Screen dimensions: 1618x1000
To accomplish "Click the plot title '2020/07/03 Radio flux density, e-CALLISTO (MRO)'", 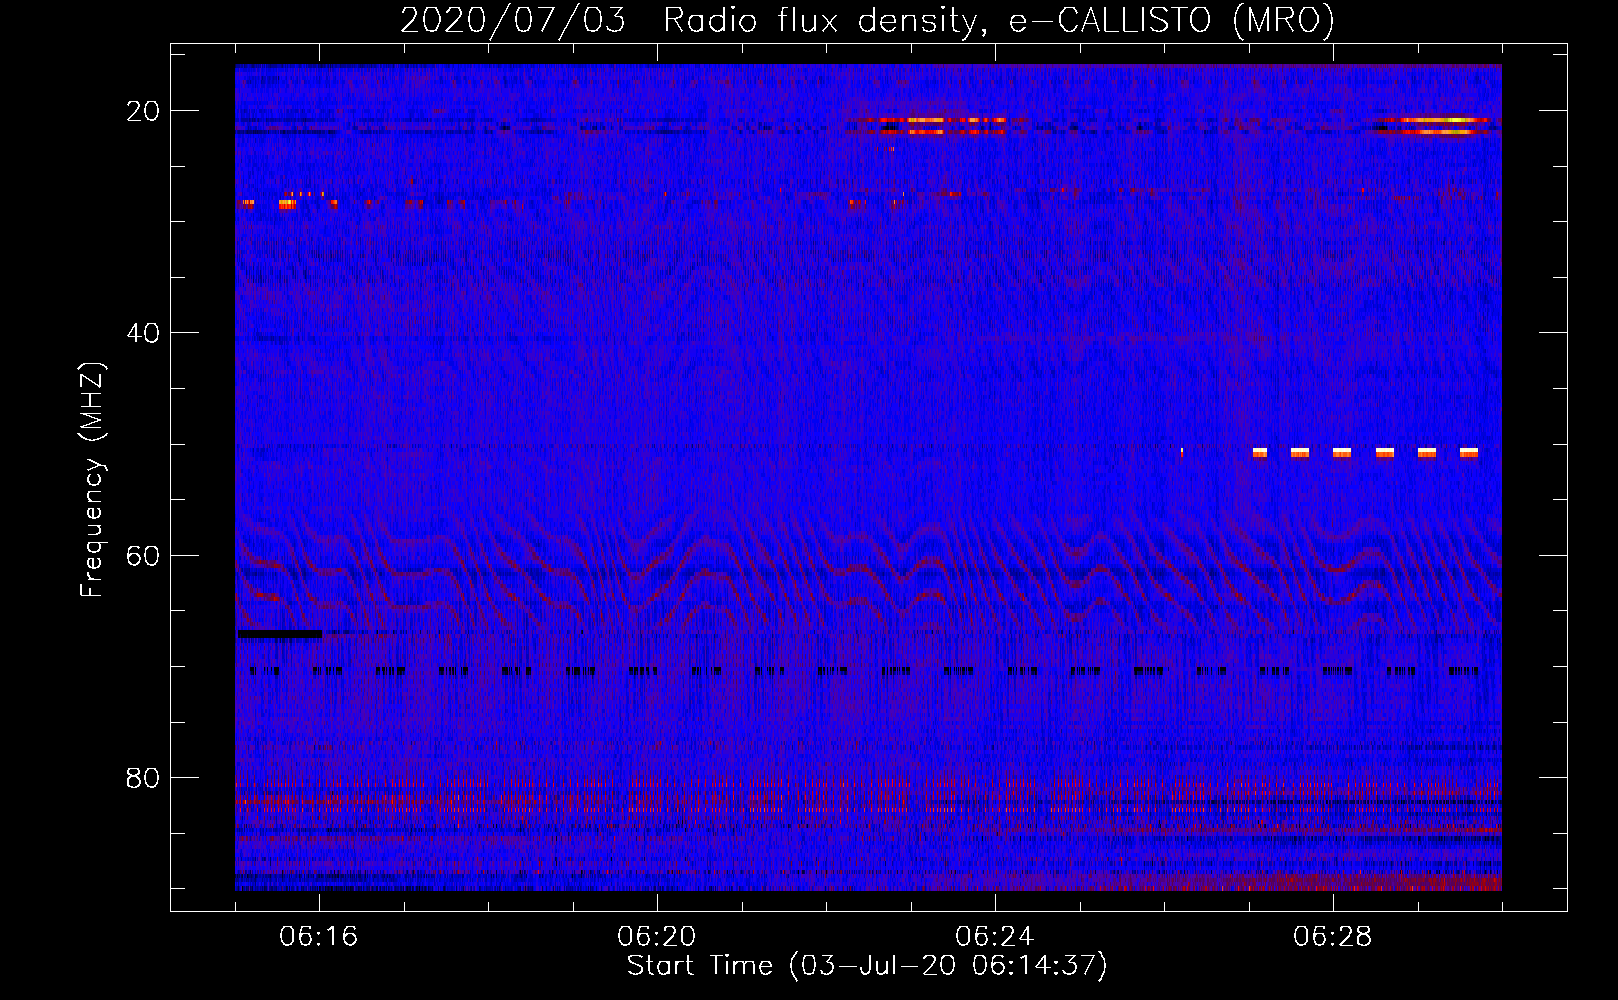I will pyautogui.click(x=867, y=20).
